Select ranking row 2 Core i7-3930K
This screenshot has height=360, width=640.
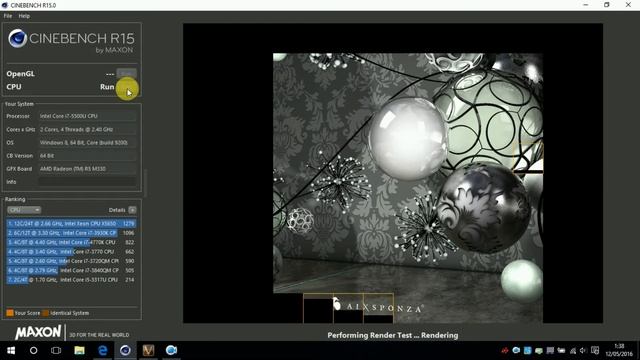pos(71,233)
